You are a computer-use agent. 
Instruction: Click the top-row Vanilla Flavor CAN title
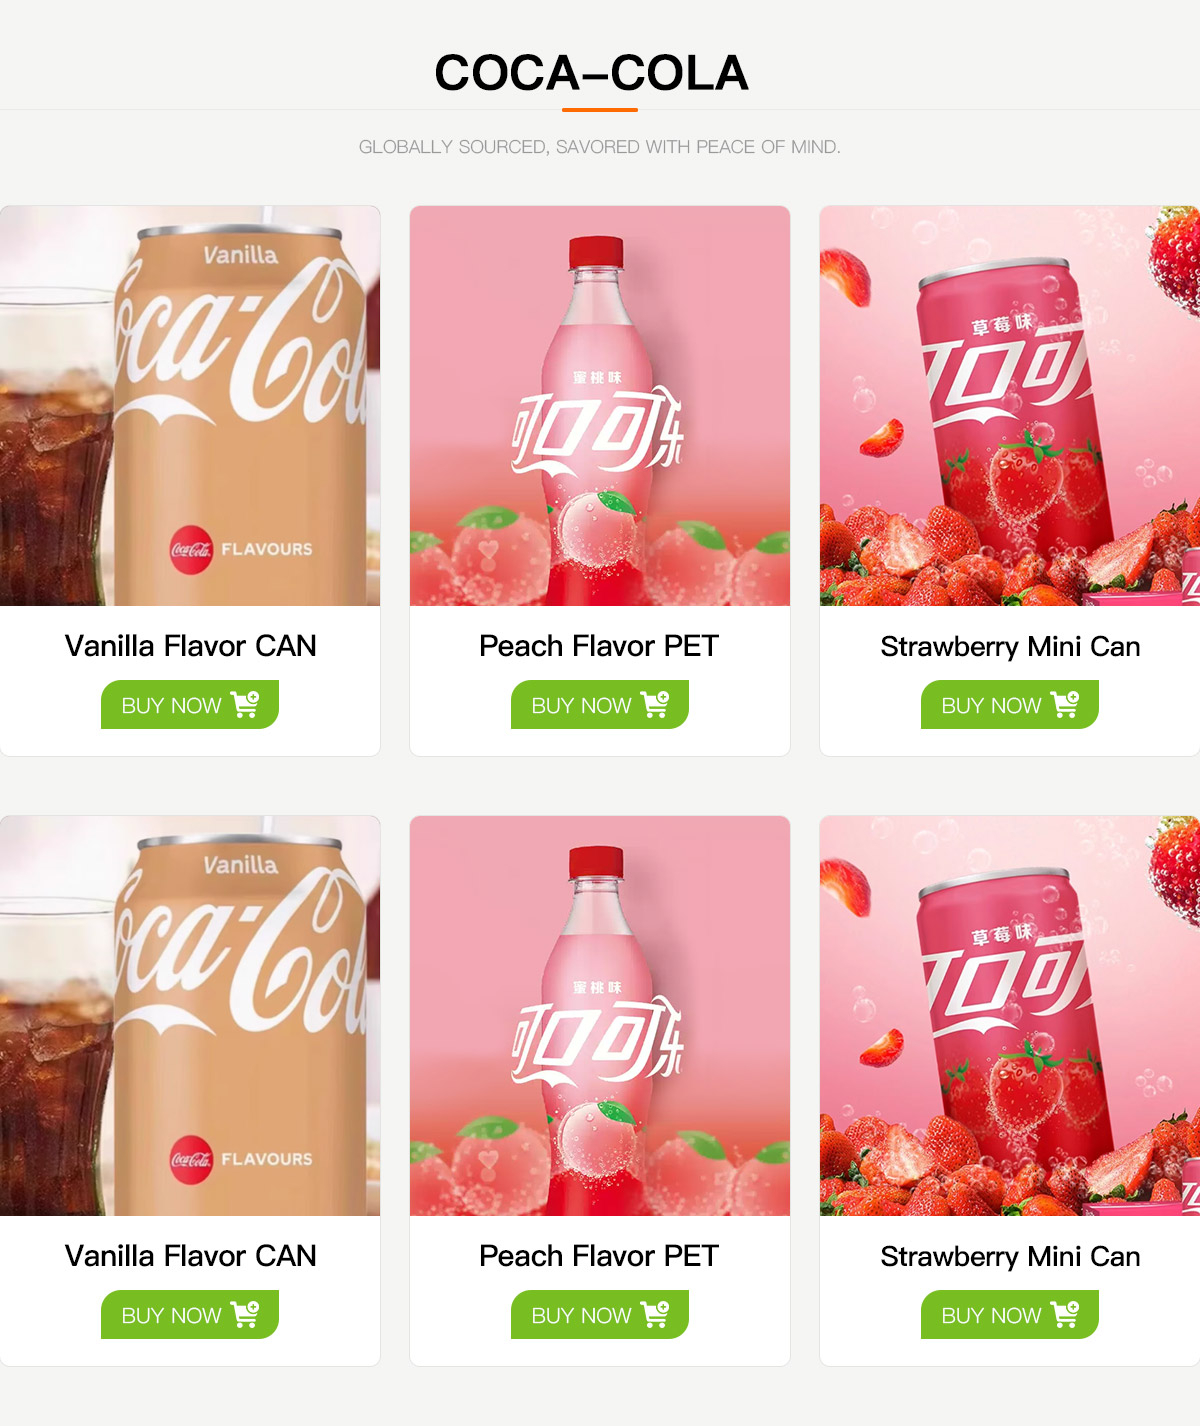[190, 646]
